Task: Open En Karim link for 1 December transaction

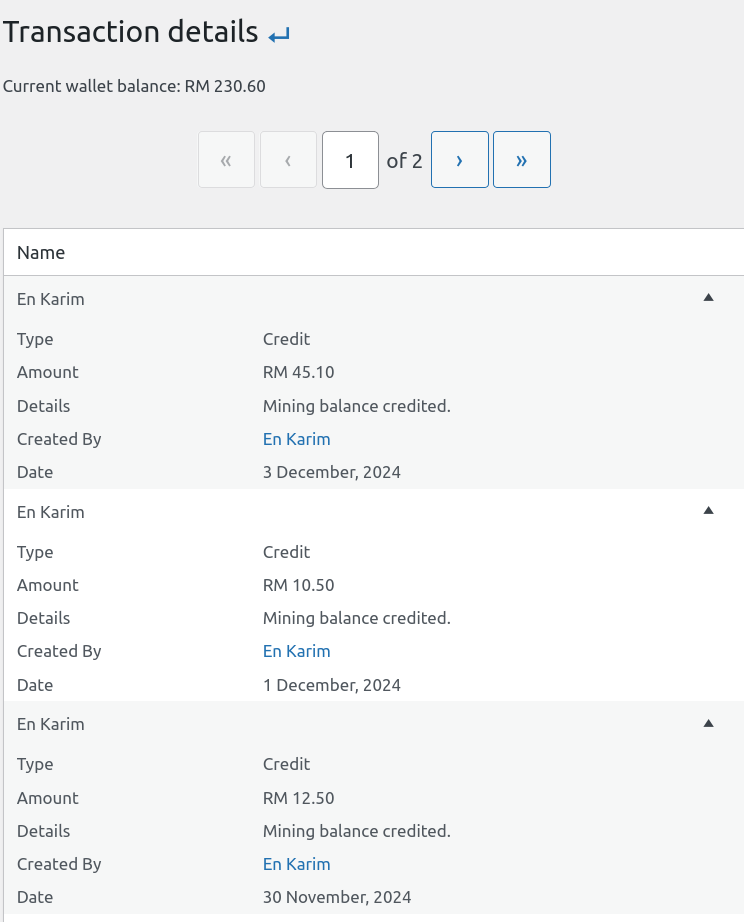Action: click(296, 651)
